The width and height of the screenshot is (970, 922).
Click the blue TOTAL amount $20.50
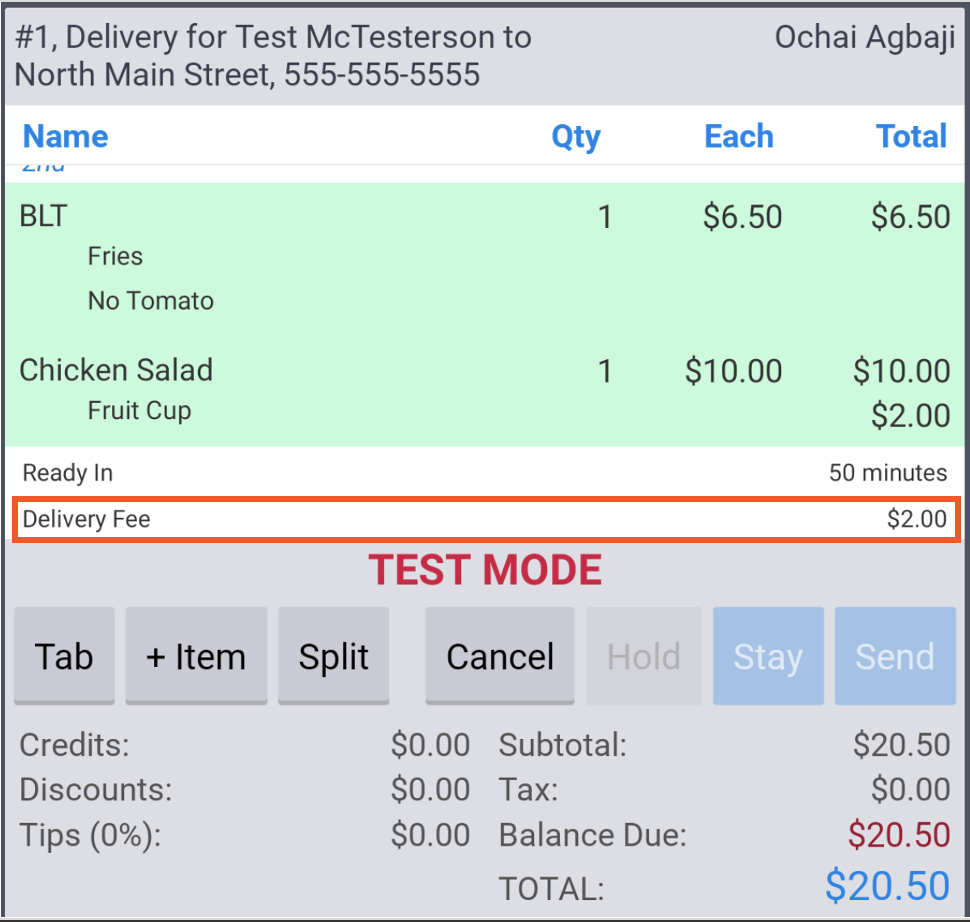(887, 886)
